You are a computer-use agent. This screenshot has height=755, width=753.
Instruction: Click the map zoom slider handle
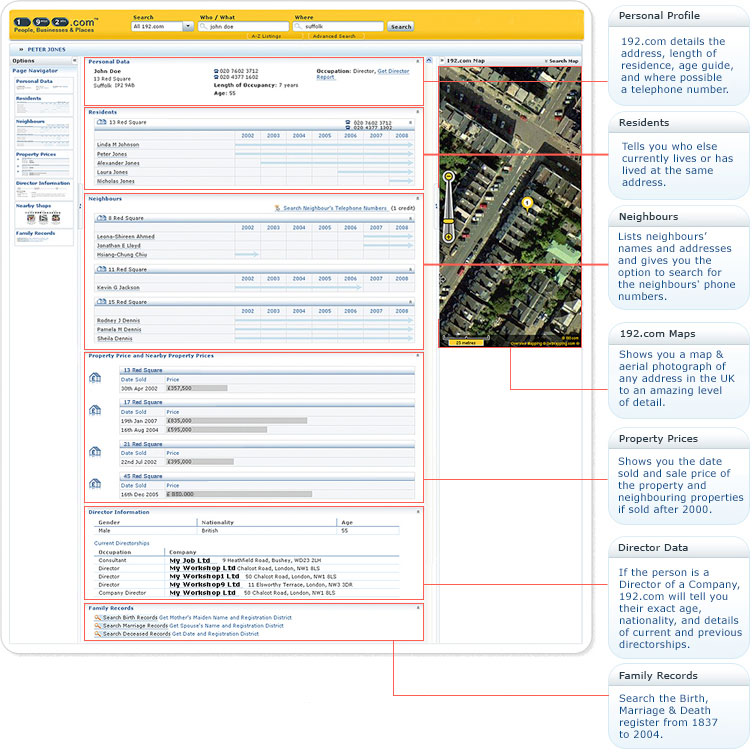pos(449,221)
